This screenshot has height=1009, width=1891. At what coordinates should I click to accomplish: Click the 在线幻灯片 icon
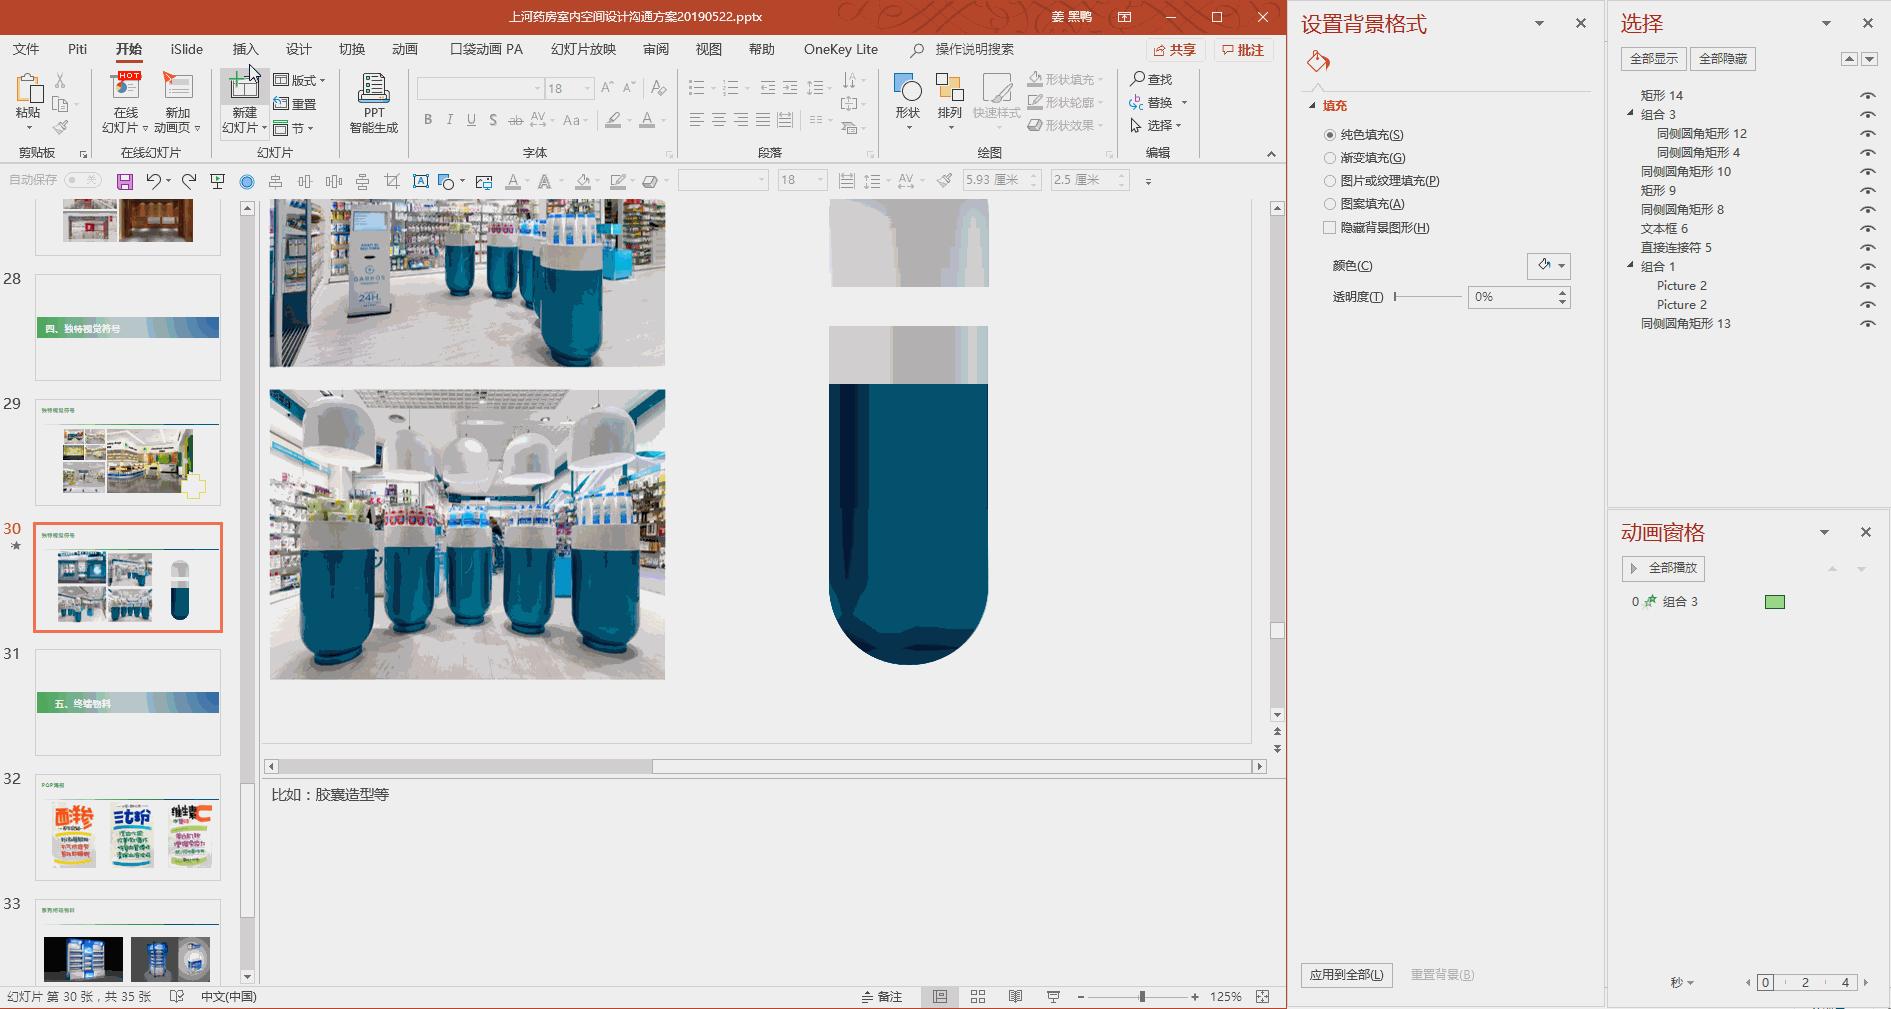(126, 90)
